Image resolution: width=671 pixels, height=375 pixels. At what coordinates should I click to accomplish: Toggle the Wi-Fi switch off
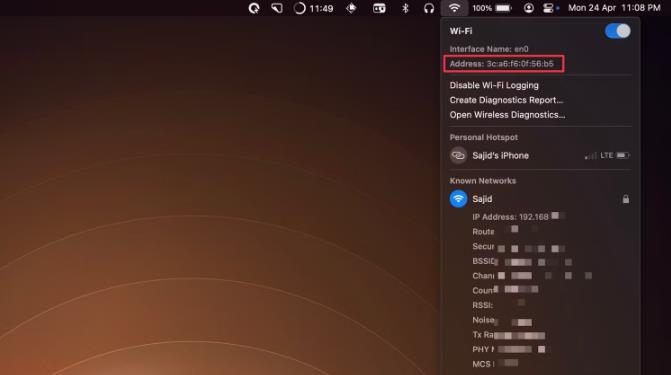617,31
